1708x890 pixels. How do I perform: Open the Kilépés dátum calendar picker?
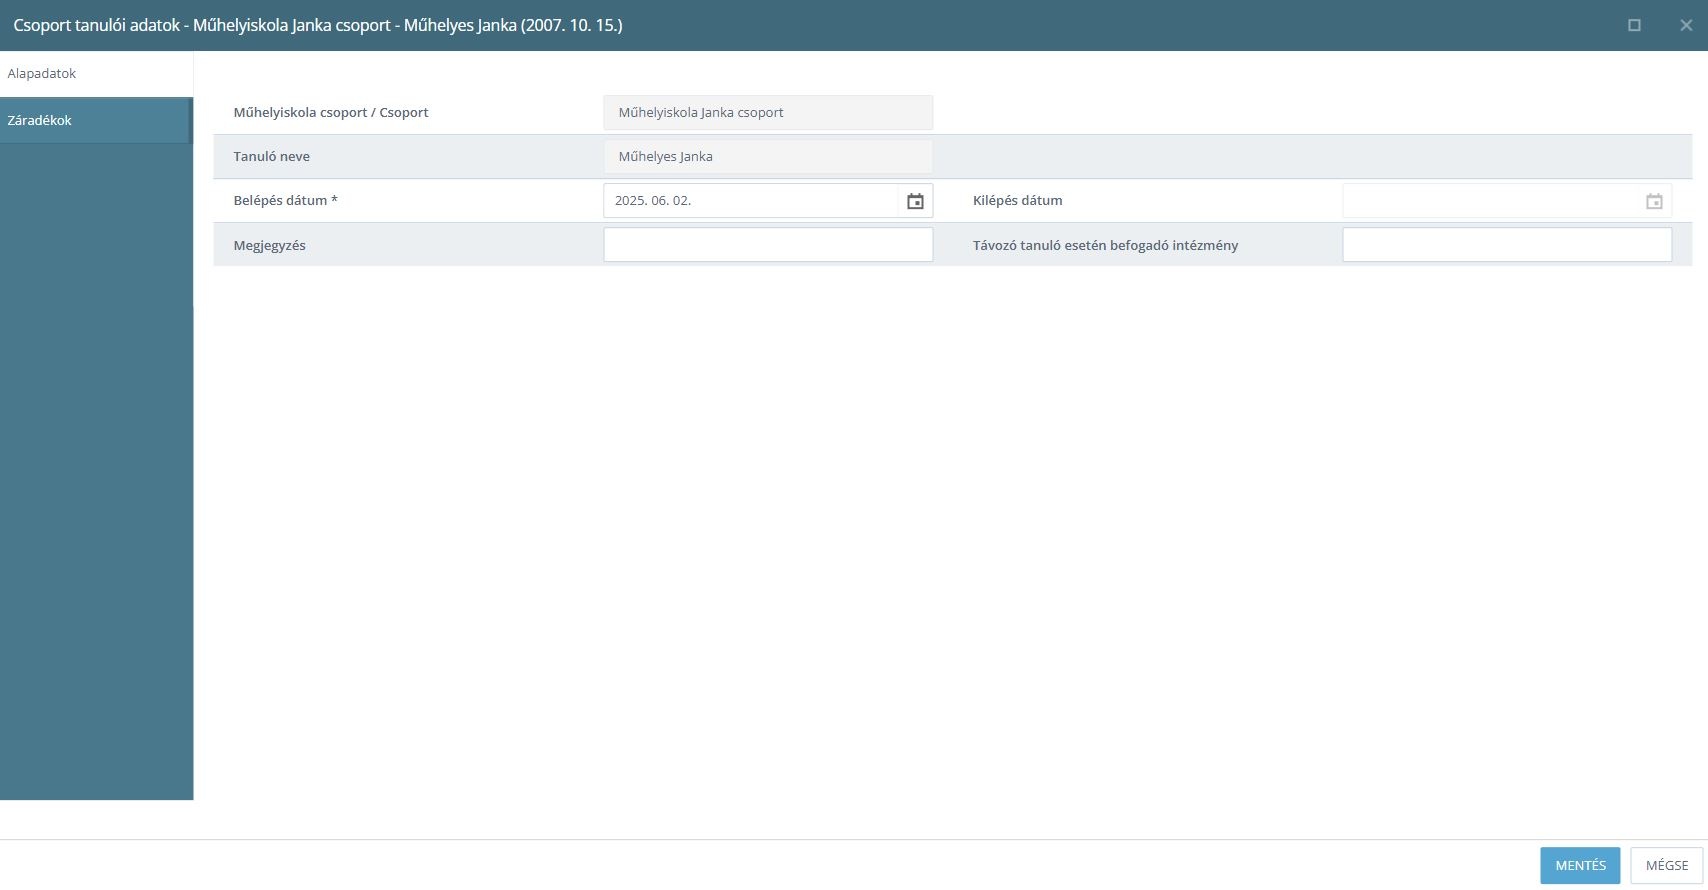coord(1654,201)
